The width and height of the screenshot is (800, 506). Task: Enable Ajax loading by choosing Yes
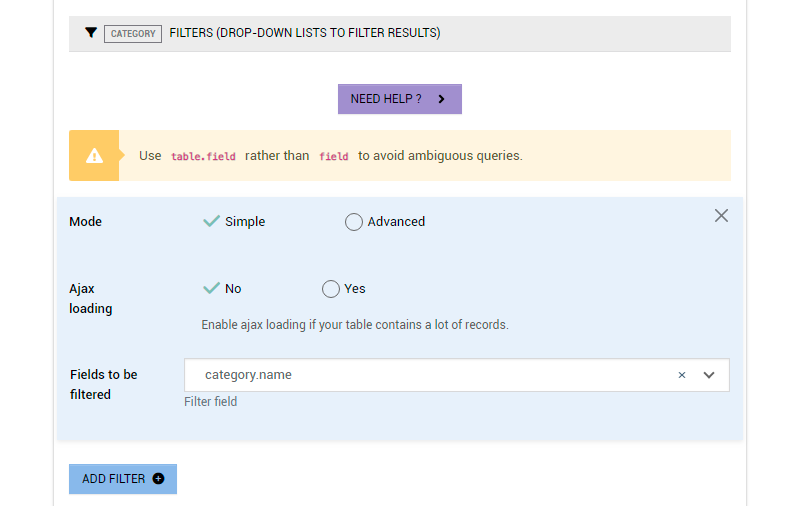coord(344,289)
